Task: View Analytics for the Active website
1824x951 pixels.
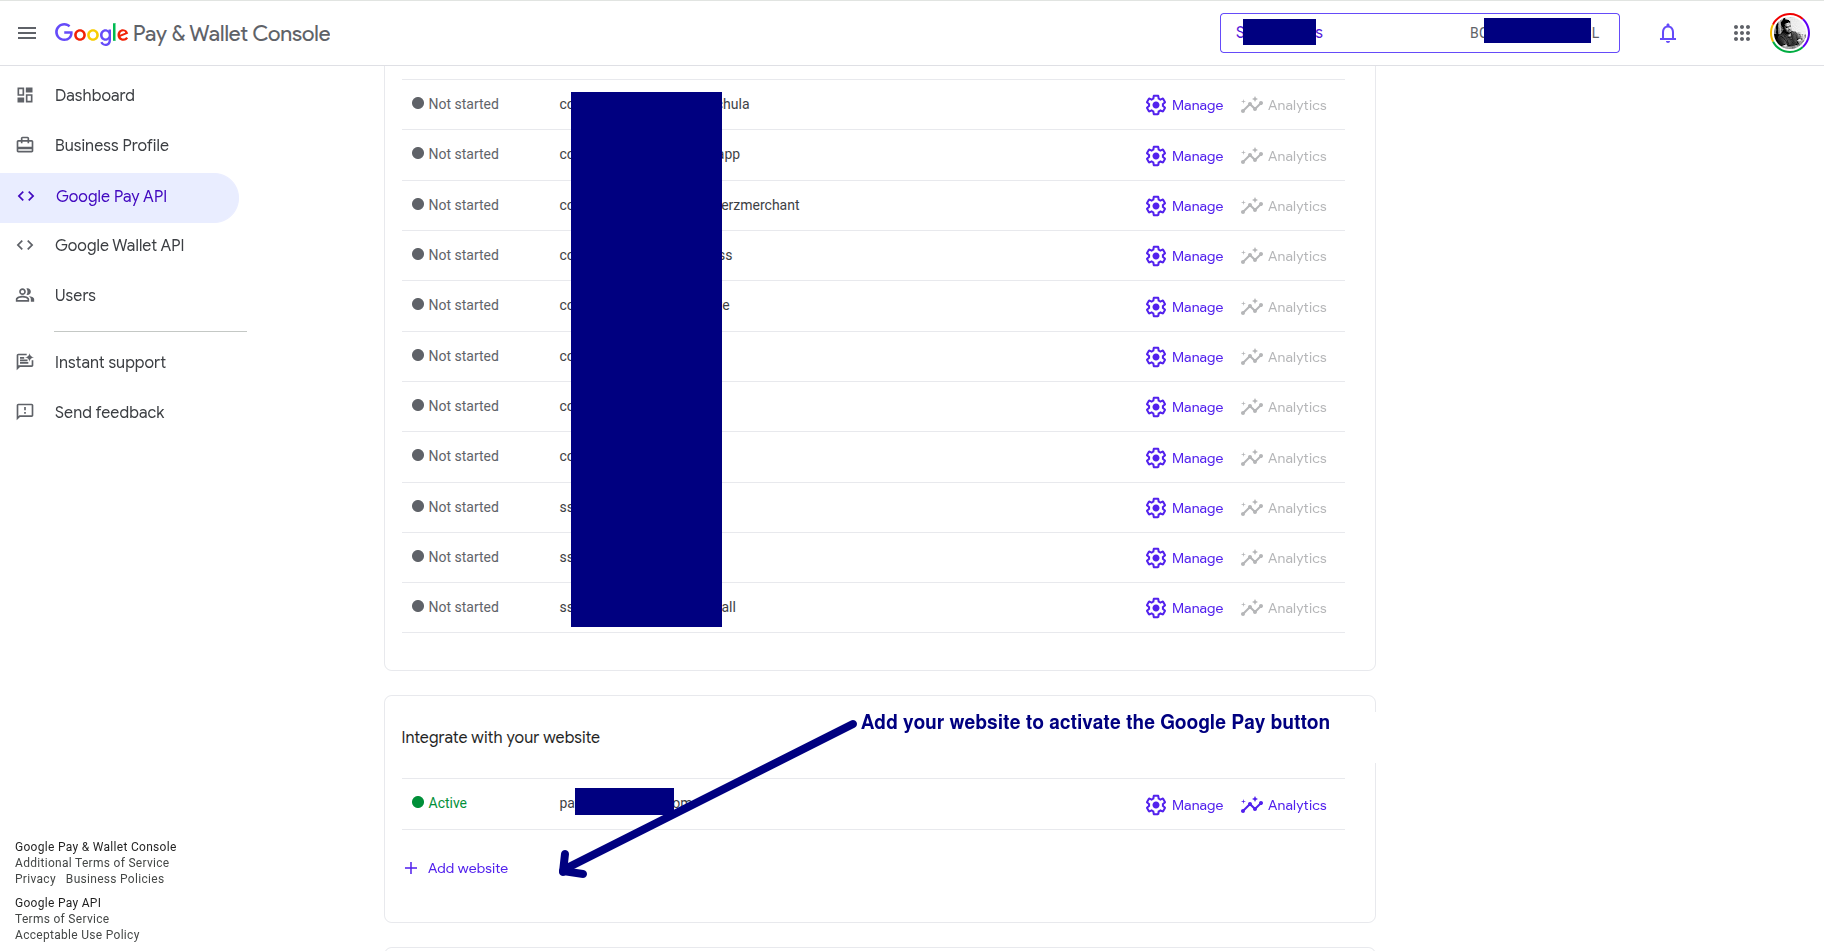Action: 1284,805
